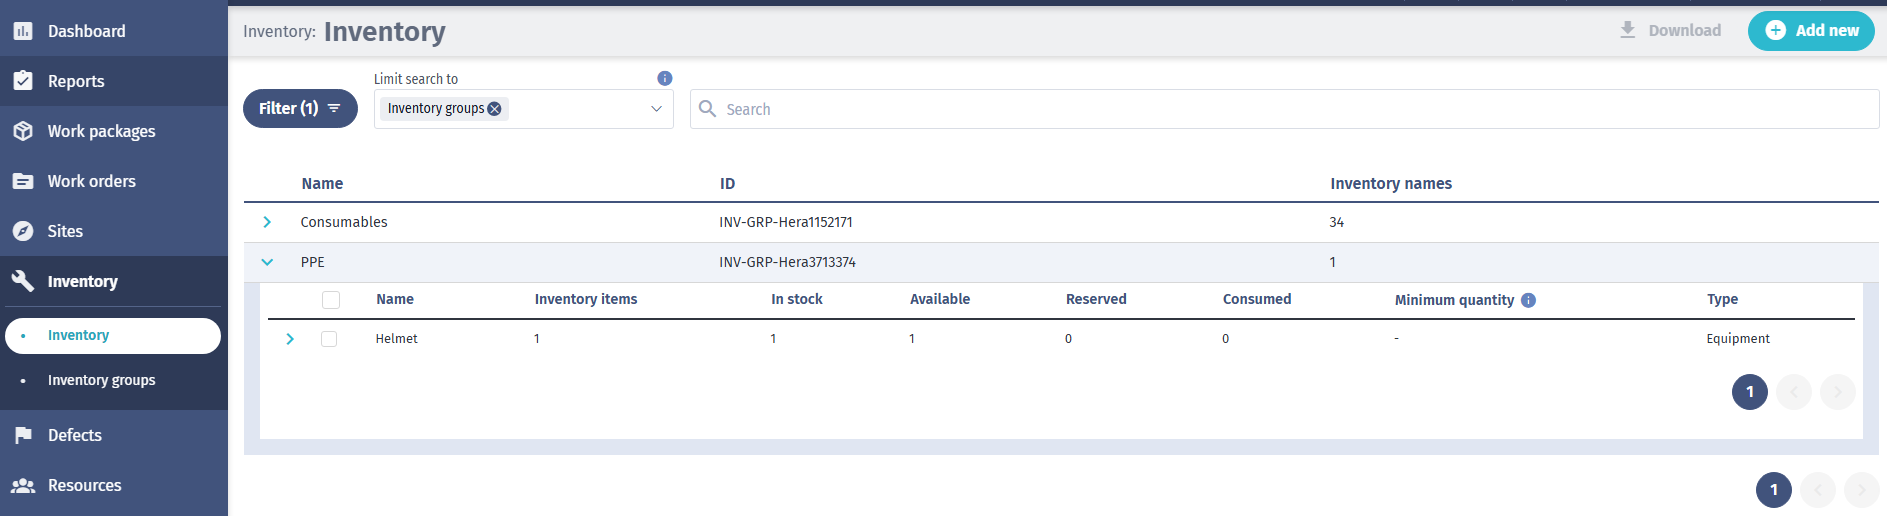This screenshot has height=516, width=1887.
Task: Expand the Helmet inventory row
Action: (x=290, y=339)
